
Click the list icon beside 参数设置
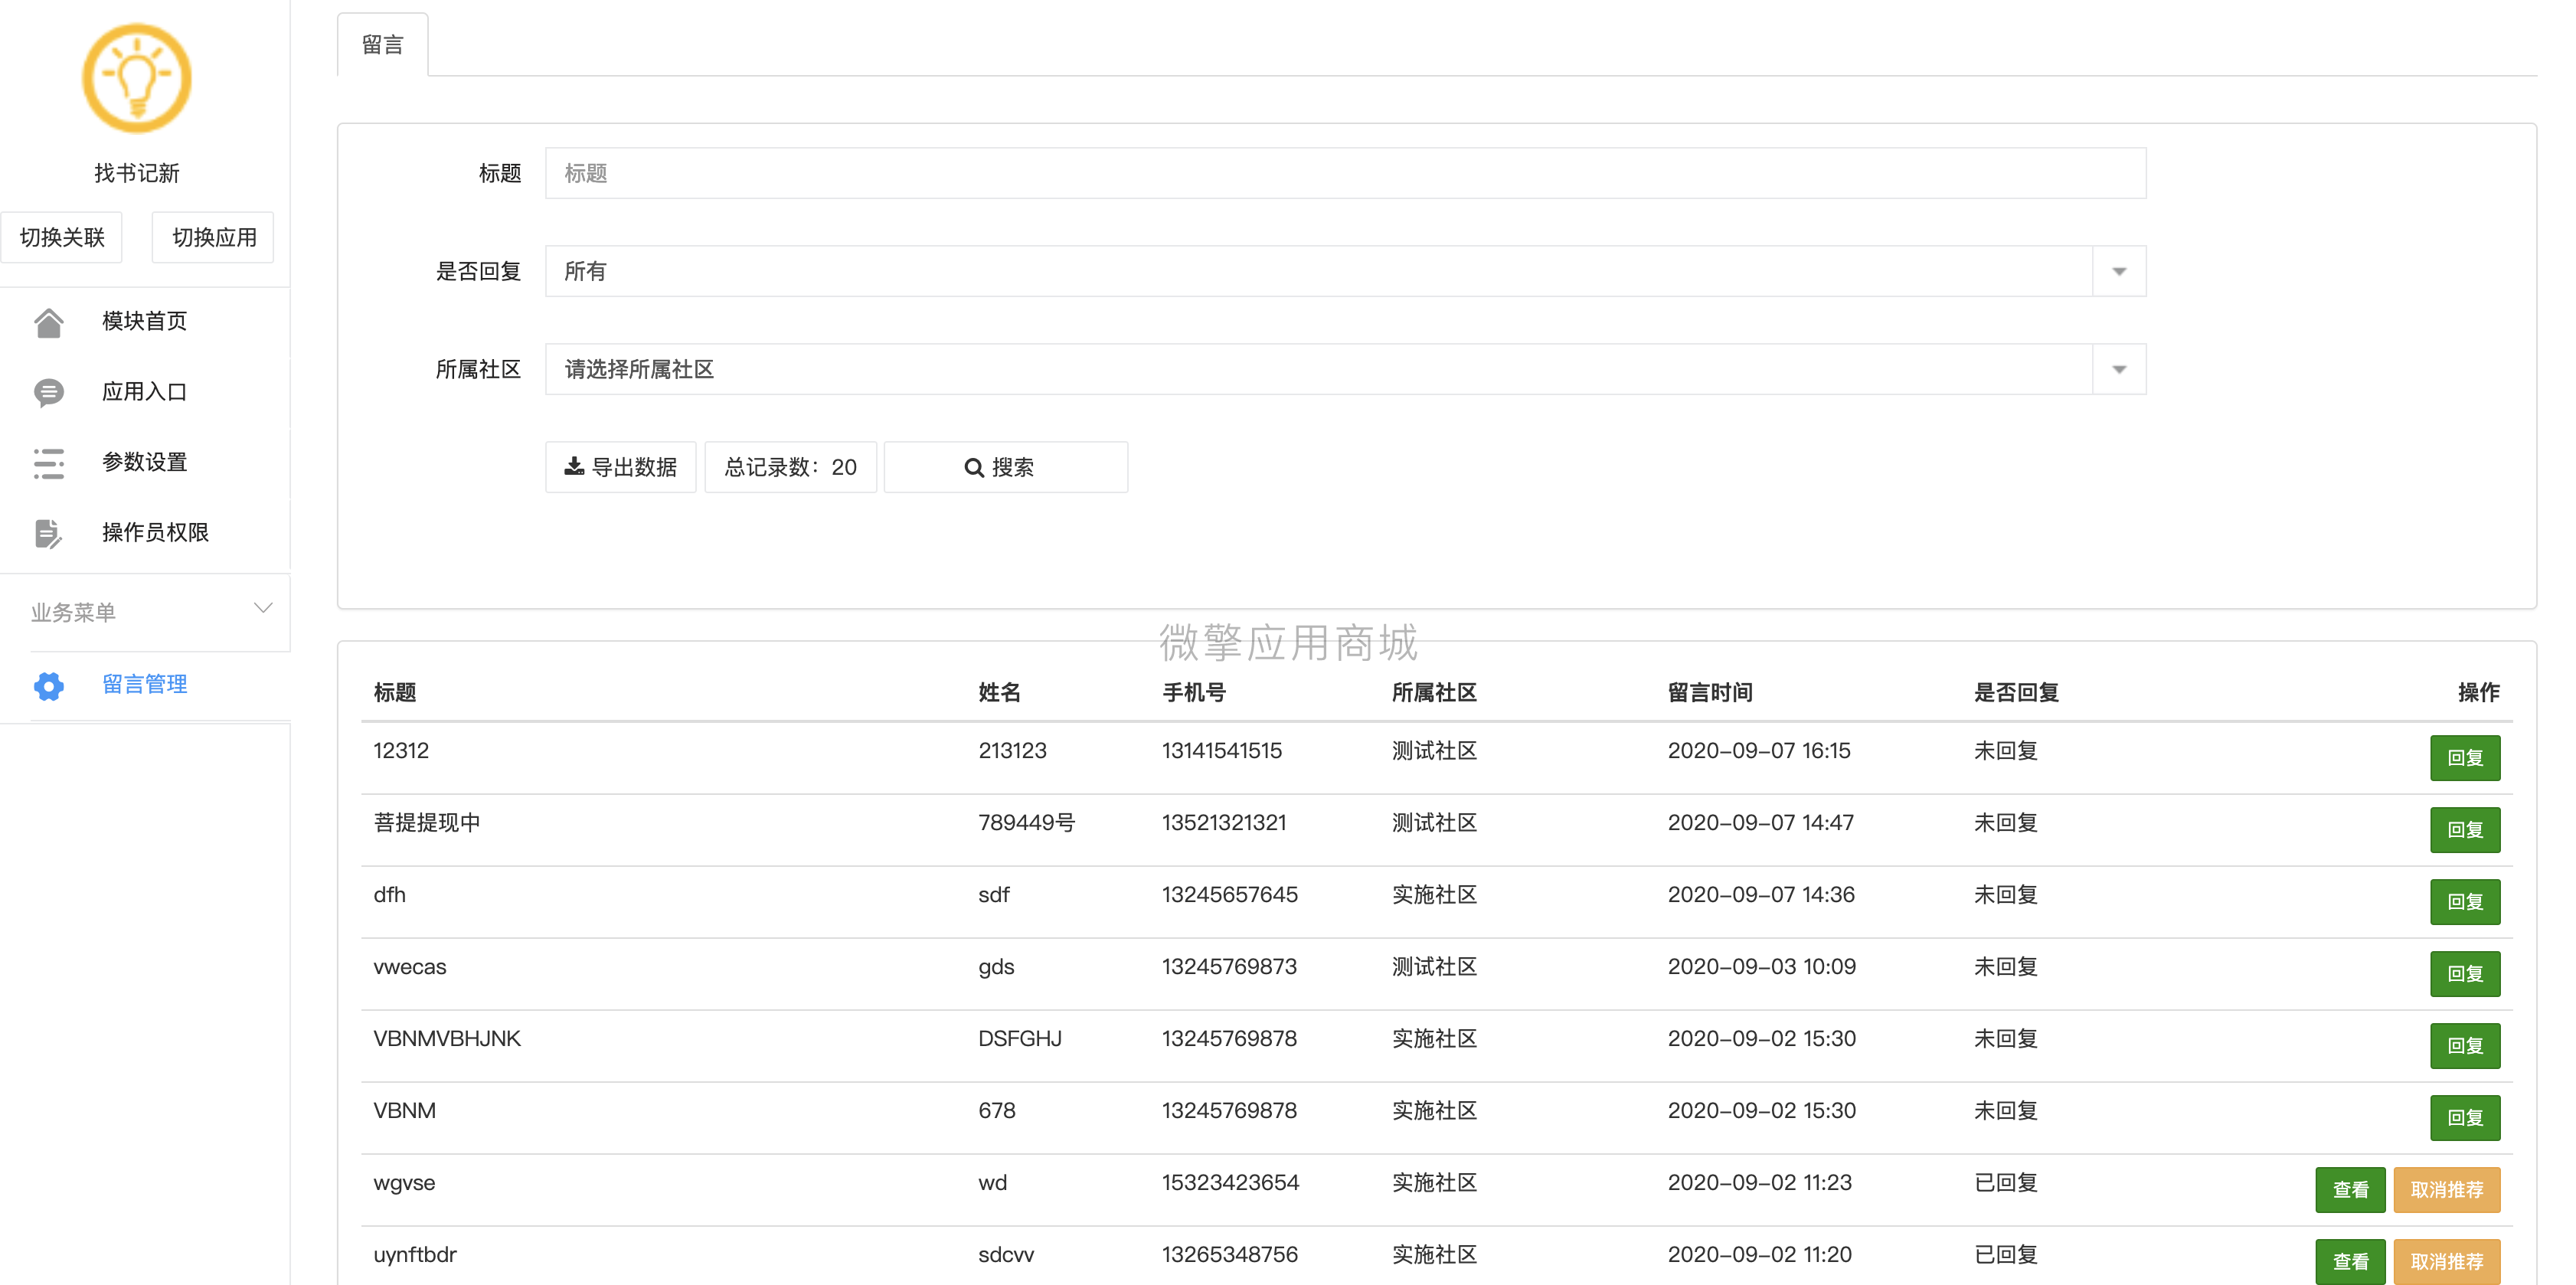point(48,463)
